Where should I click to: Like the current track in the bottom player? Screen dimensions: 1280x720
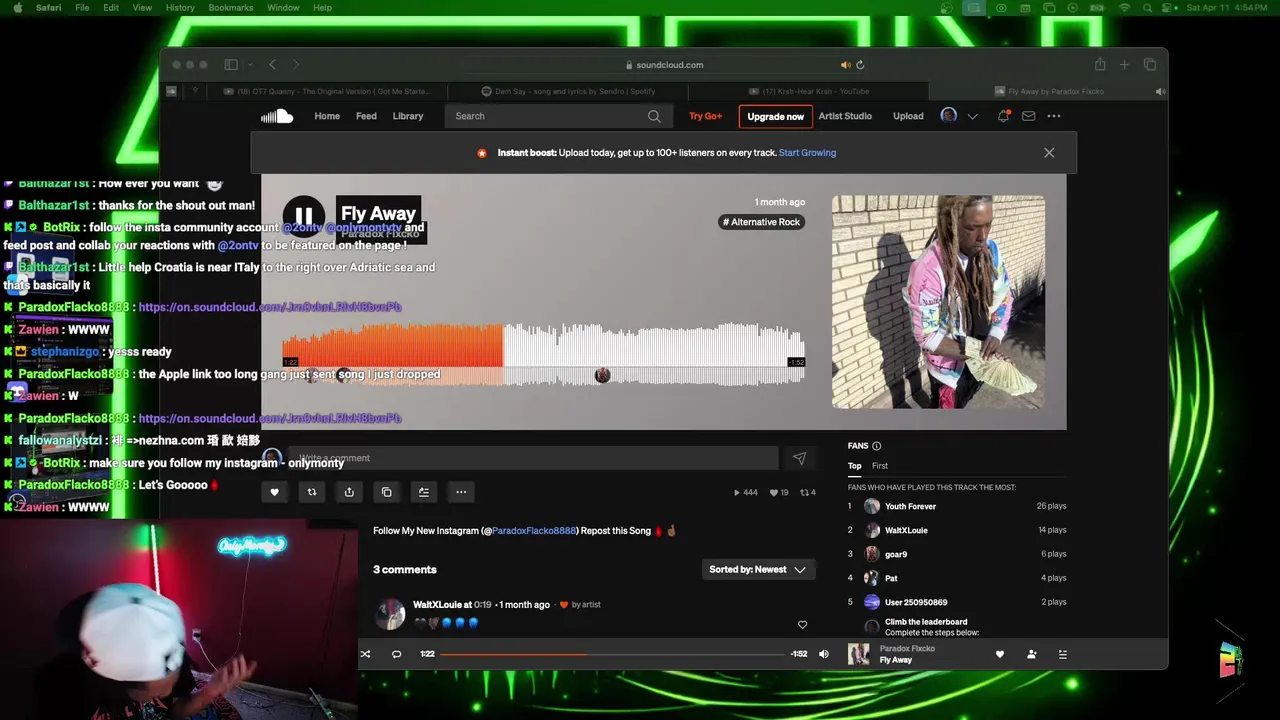point(999,654)
